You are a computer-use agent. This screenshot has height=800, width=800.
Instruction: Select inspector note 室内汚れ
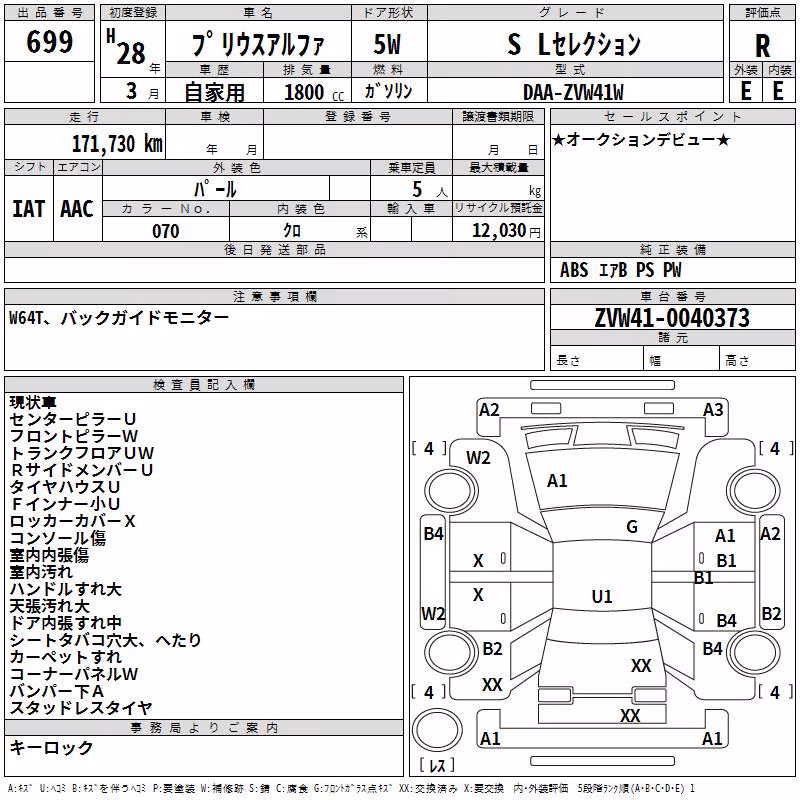click(x=41, y=572)
